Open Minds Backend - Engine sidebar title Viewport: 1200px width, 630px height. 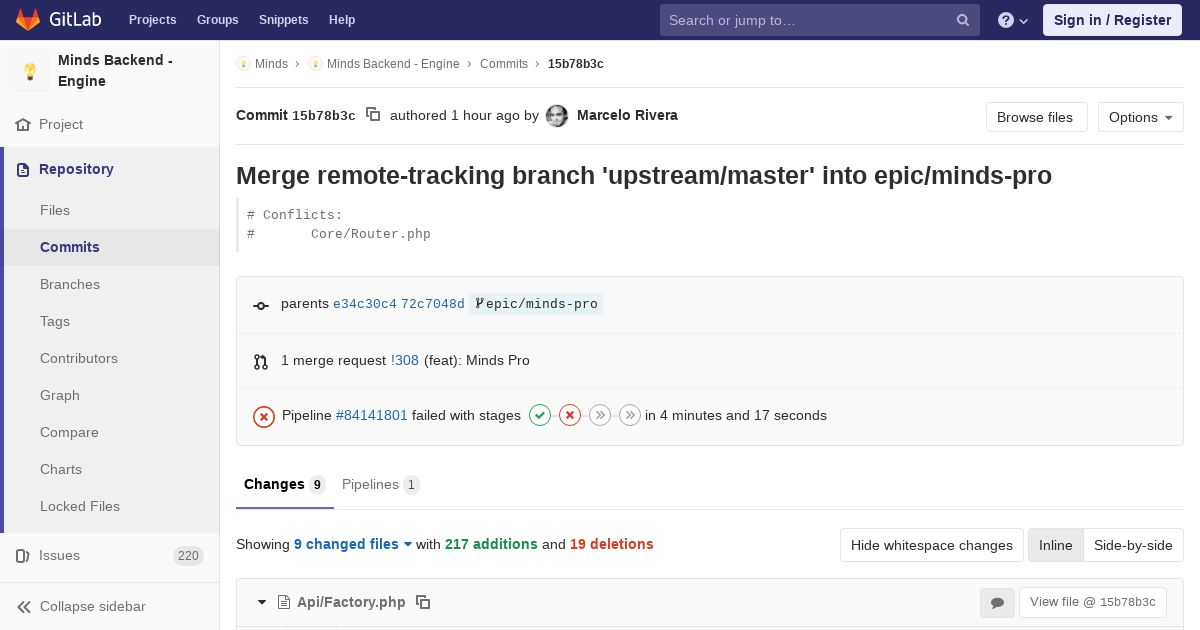point(115,70)
